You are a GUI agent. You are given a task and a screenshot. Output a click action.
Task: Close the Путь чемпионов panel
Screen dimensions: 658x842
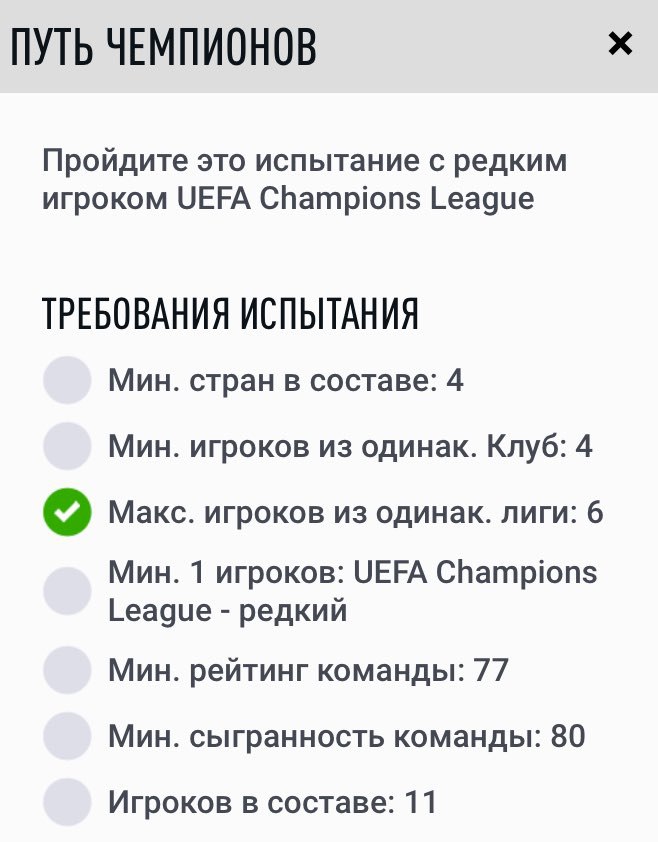(x=620, y=44)
